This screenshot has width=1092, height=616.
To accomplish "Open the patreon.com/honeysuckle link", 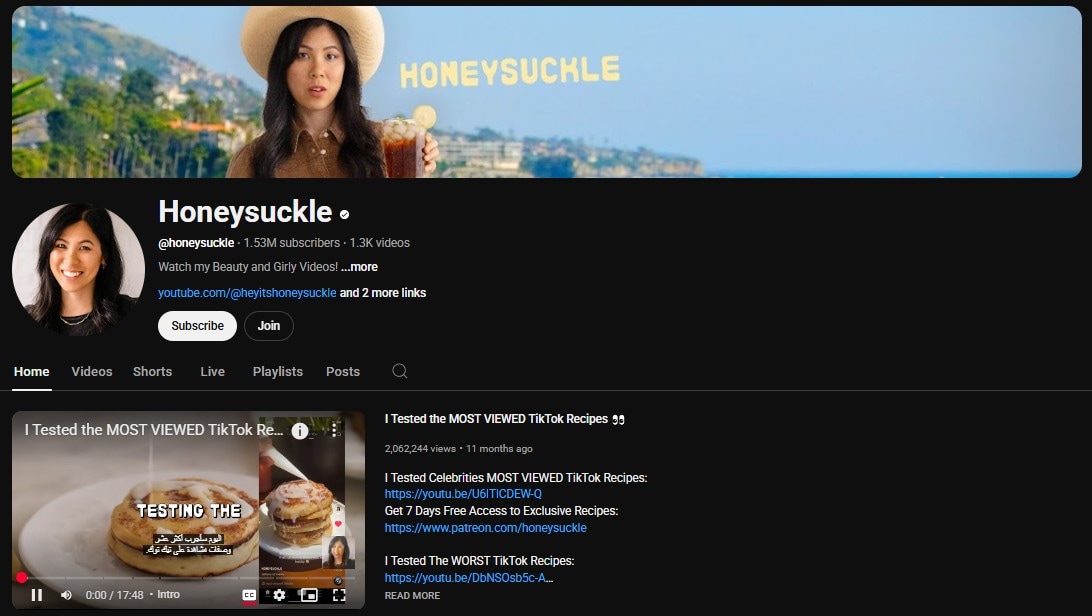I will tap(485, 528).
